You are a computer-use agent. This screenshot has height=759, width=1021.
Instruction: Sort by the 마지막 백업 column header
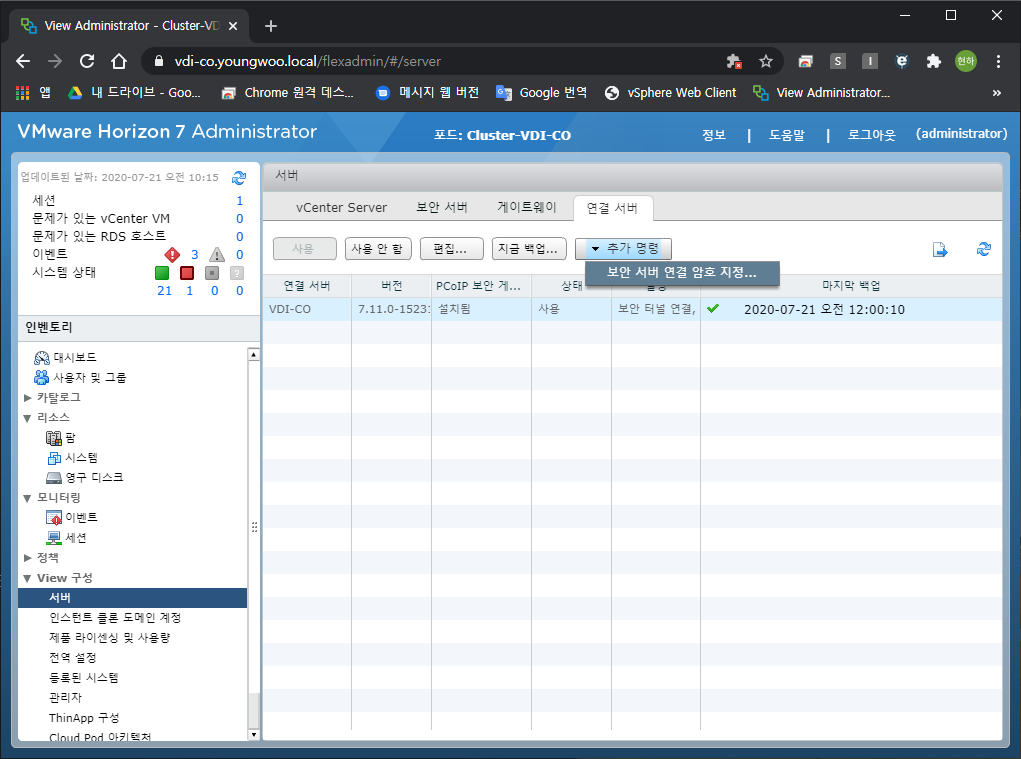851,286
